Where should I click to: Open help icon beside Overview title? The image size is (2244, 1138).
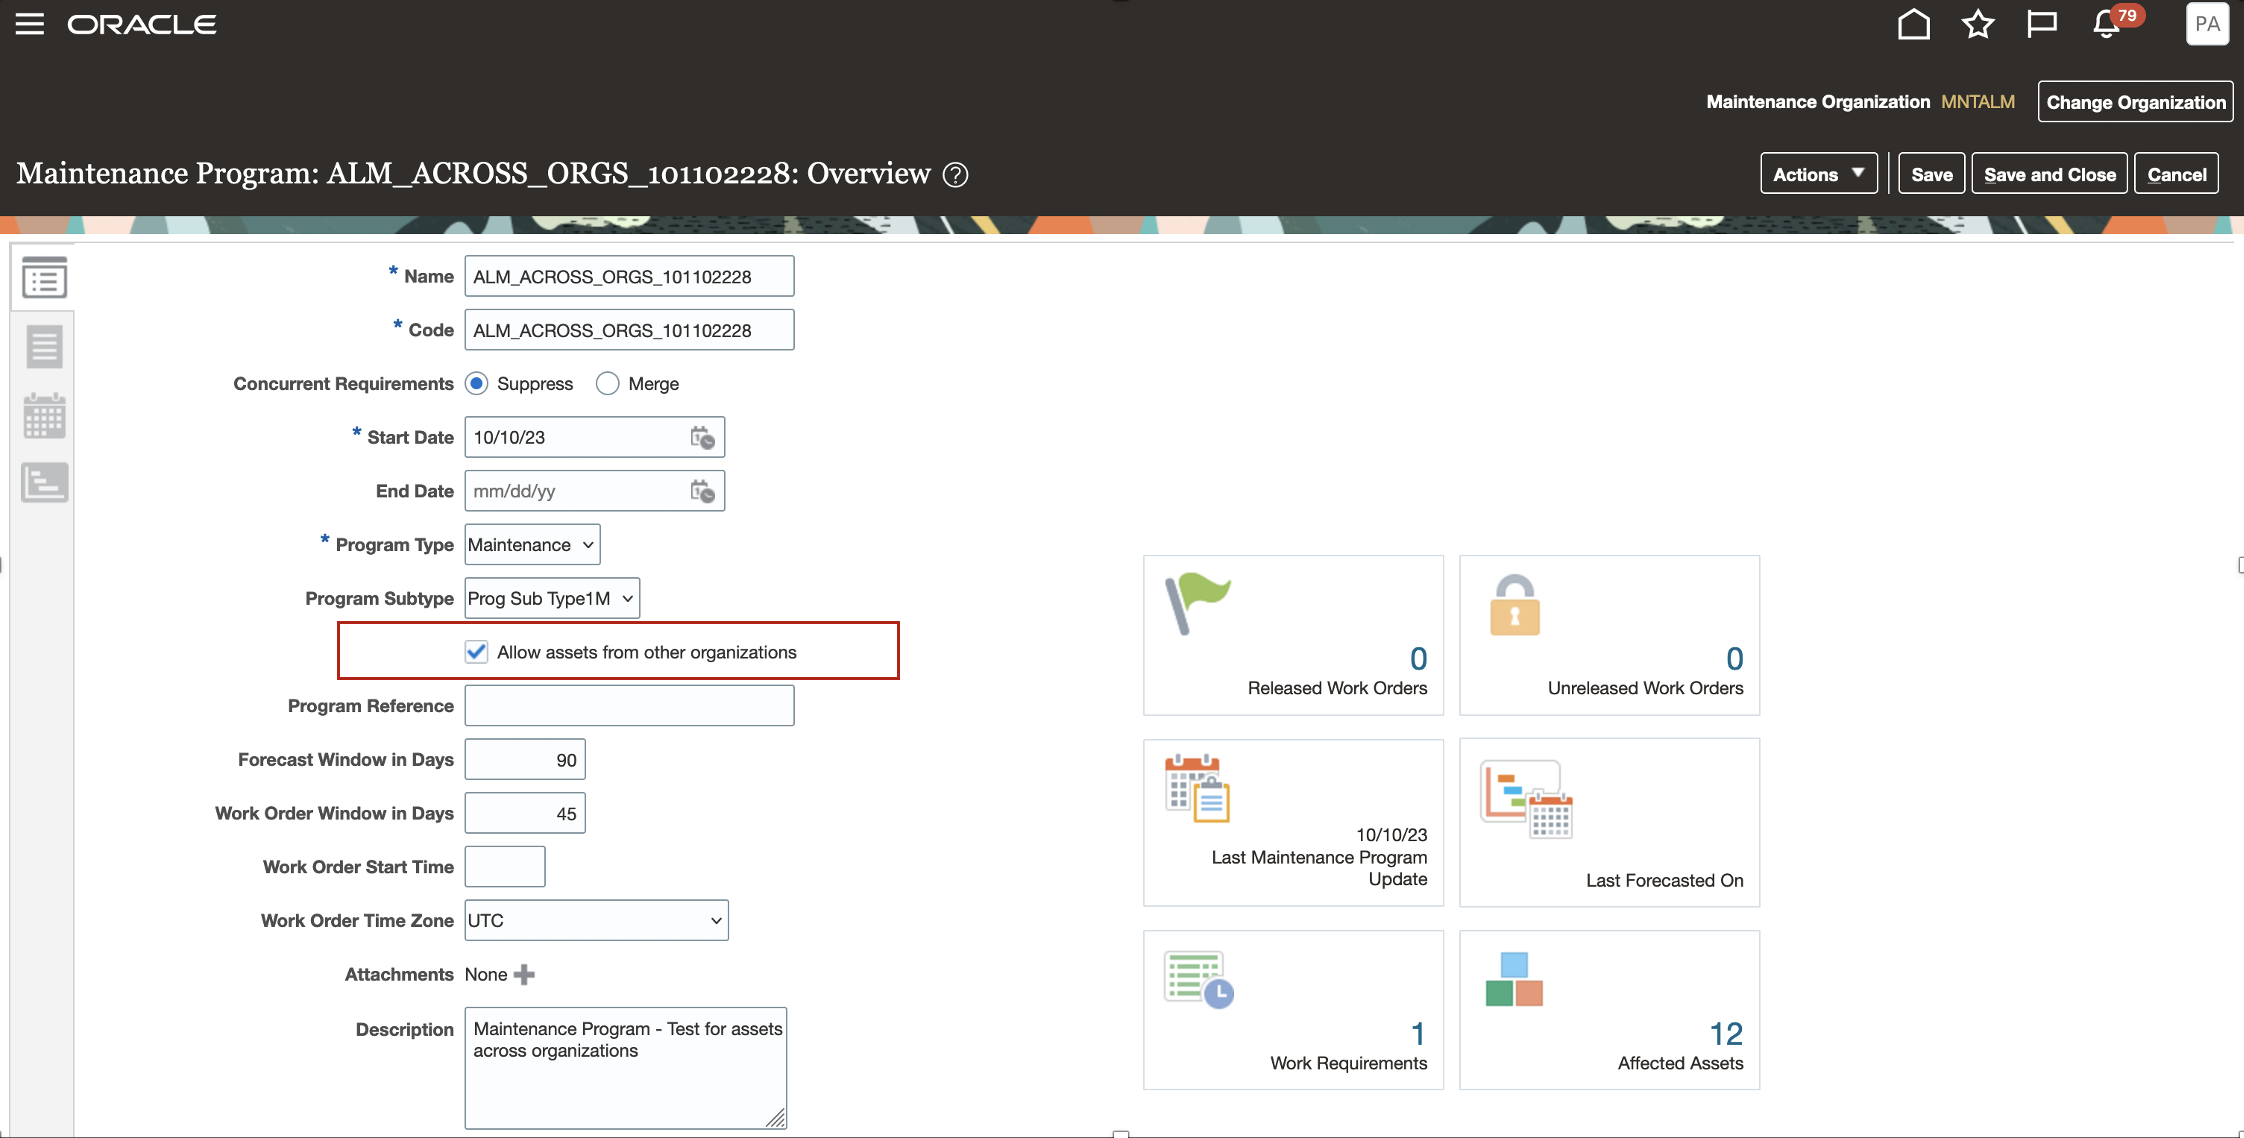(956, 175)
